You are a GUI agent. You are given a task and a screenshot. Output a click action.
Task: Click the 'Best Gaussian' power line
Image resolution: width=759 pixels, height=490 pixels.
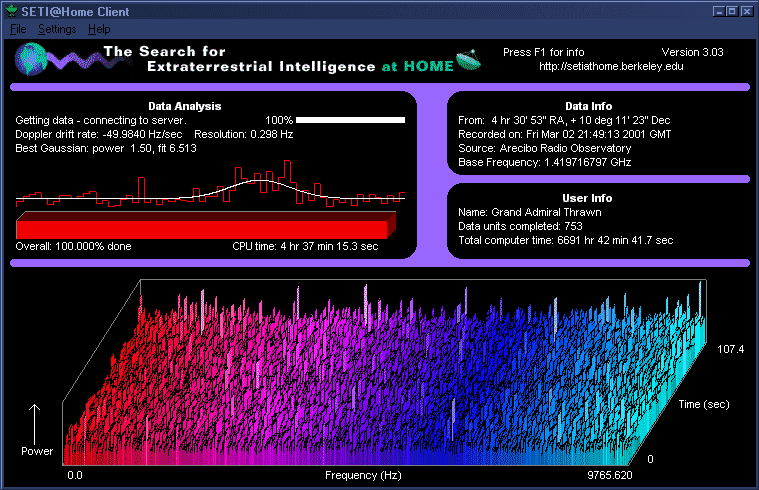point(106,148)
